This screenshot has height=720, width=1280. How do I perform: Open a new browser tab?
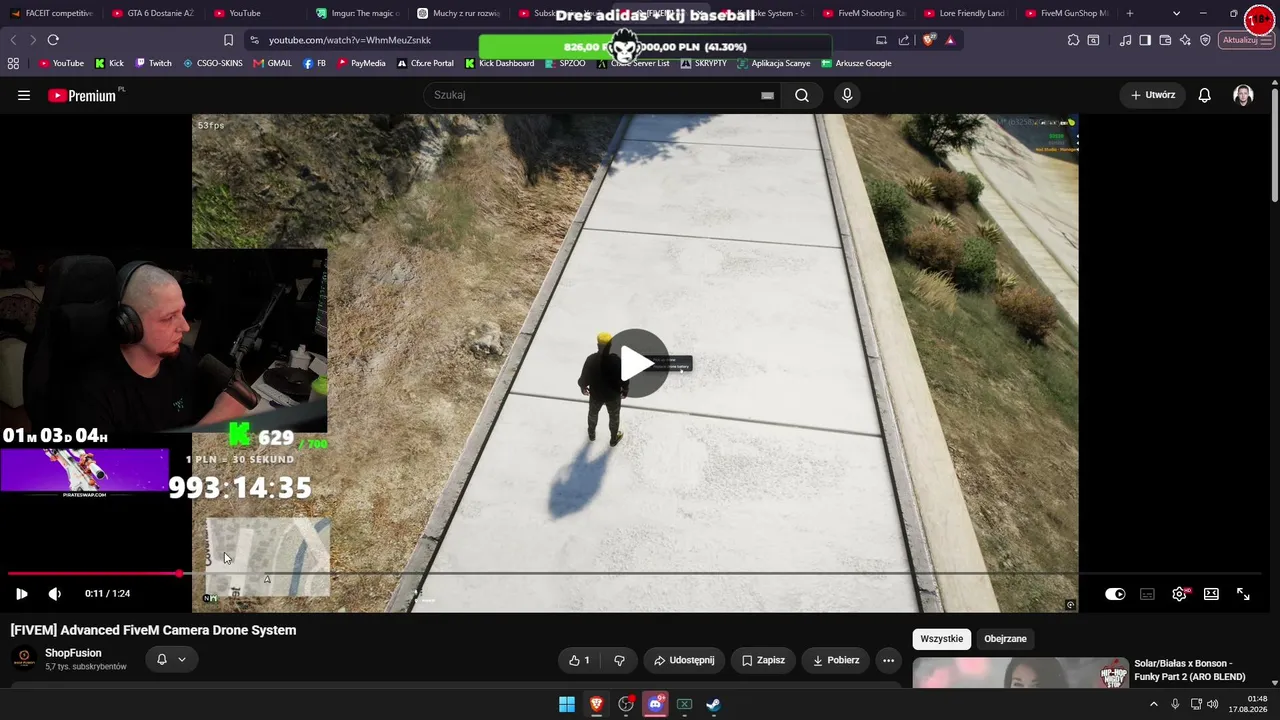point(1130,14)
